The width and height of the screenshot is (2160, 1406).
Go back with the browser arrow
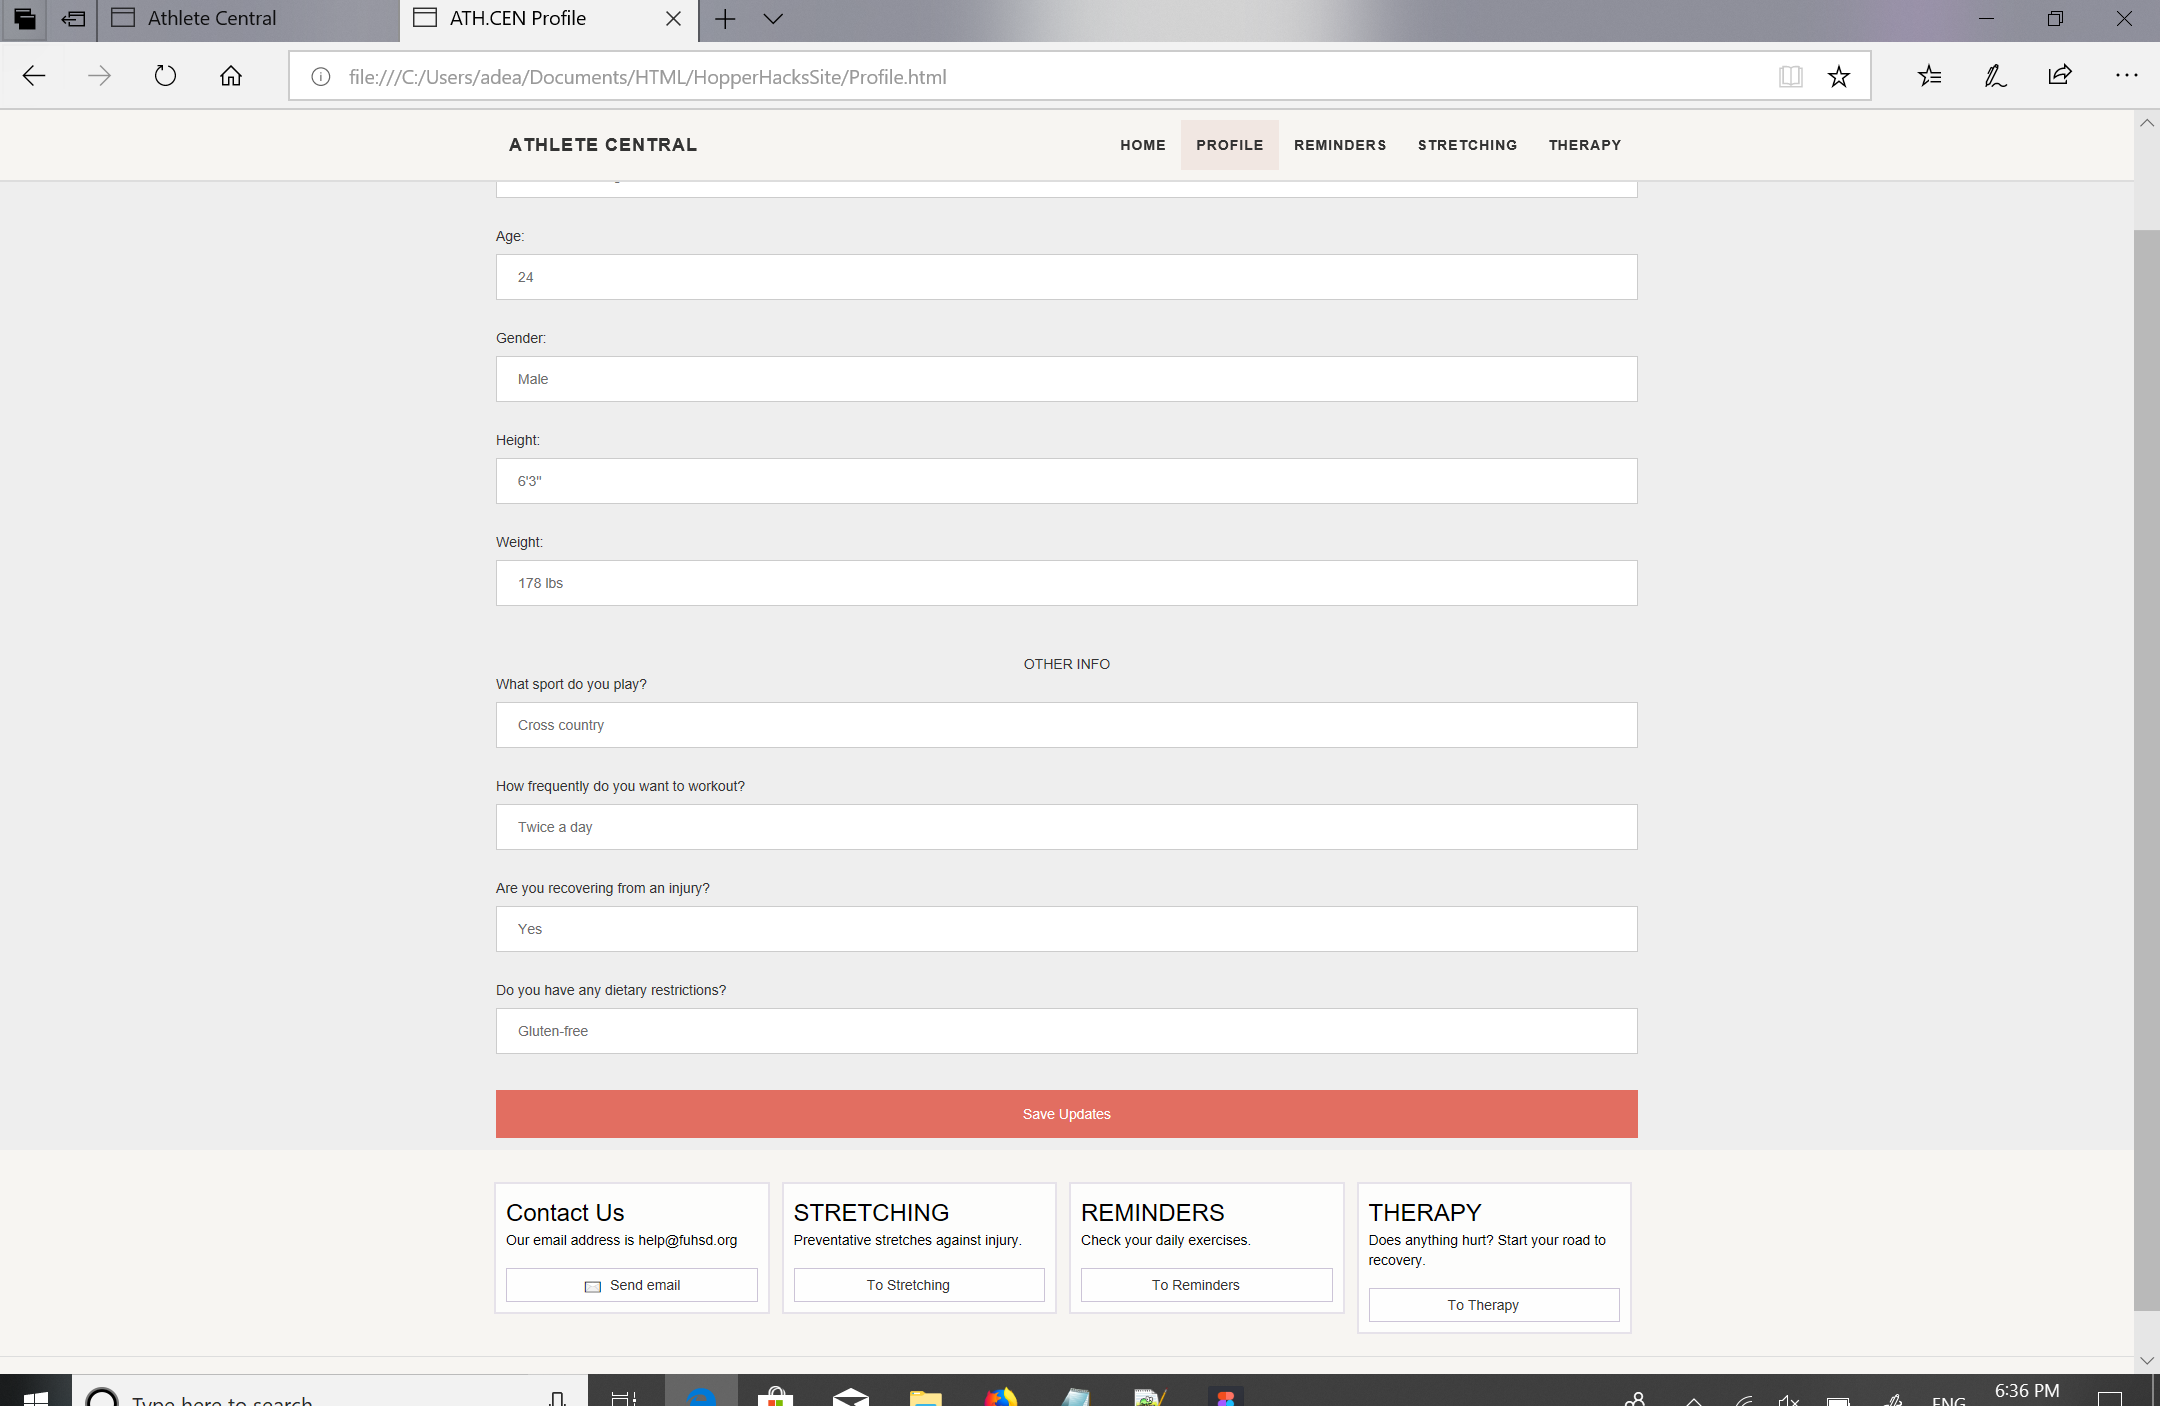(34, 76)
